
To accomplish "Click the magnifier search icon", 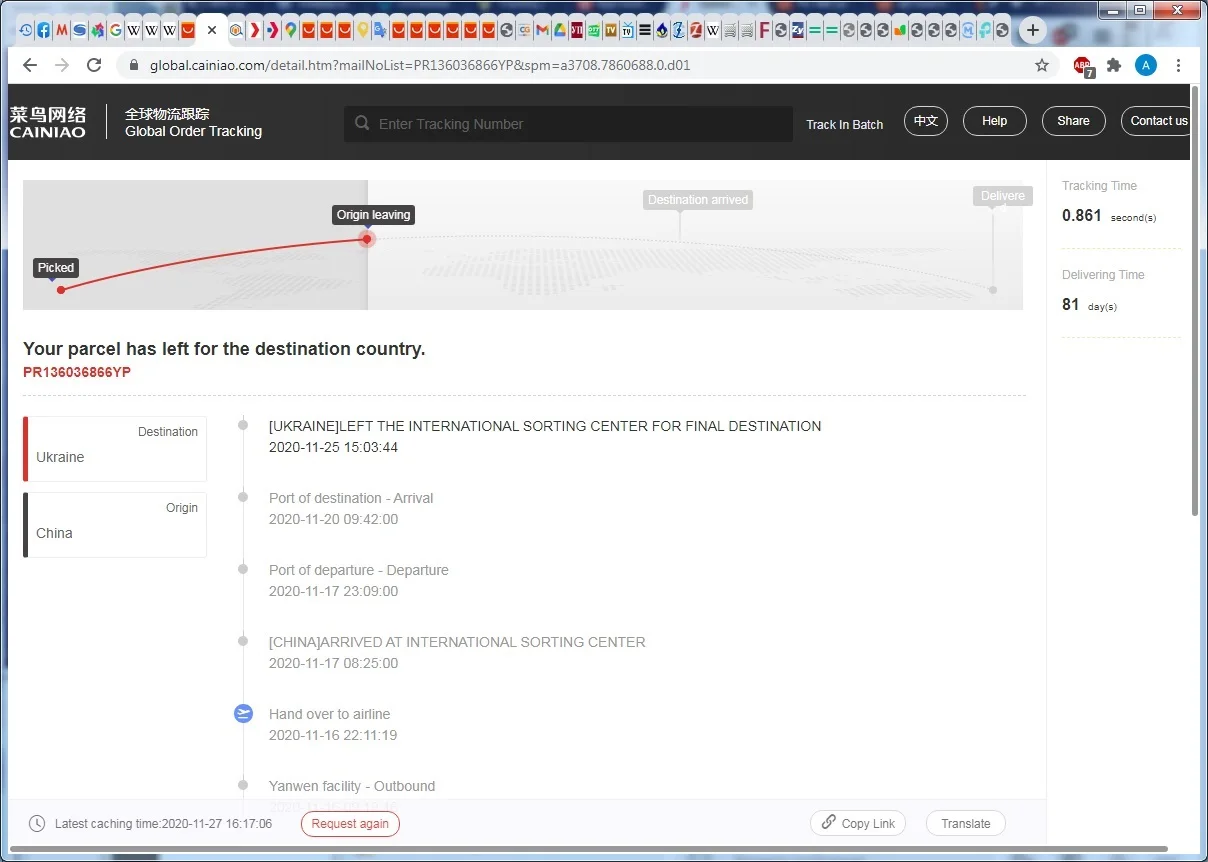I will tap(362, 124).
